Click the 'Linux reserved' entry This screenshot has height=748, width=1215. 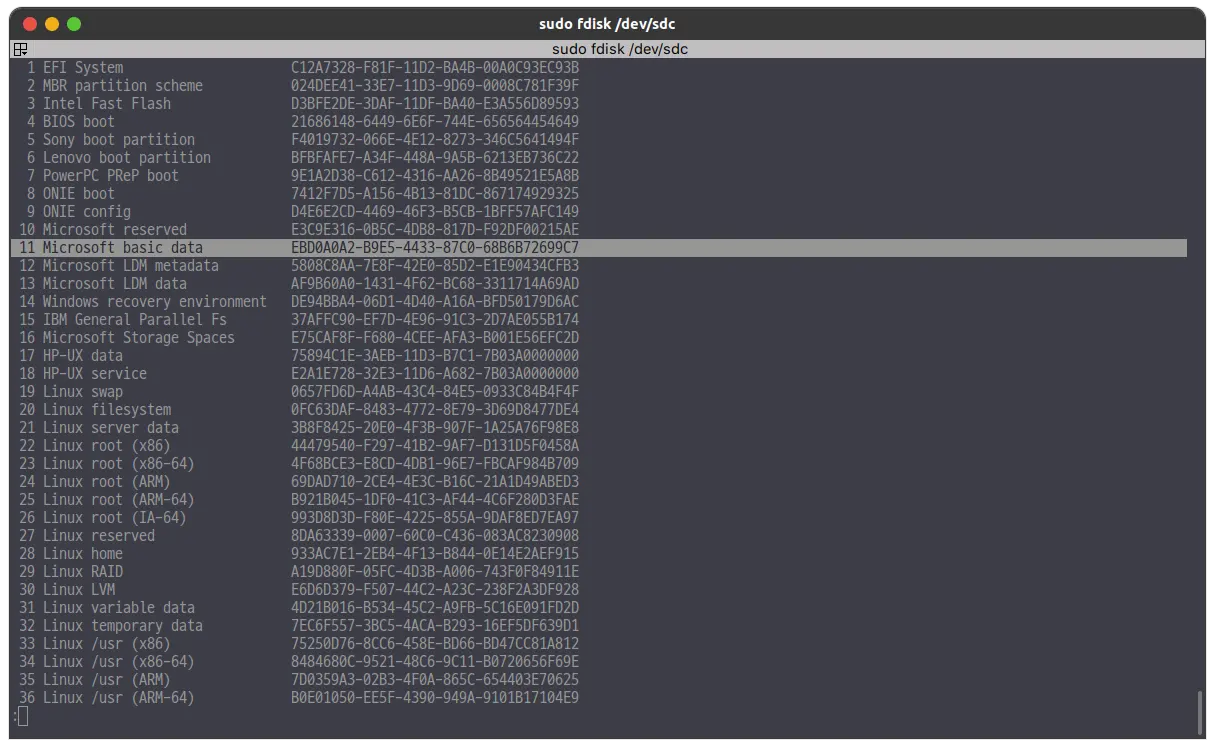click(x=99, y=536)
